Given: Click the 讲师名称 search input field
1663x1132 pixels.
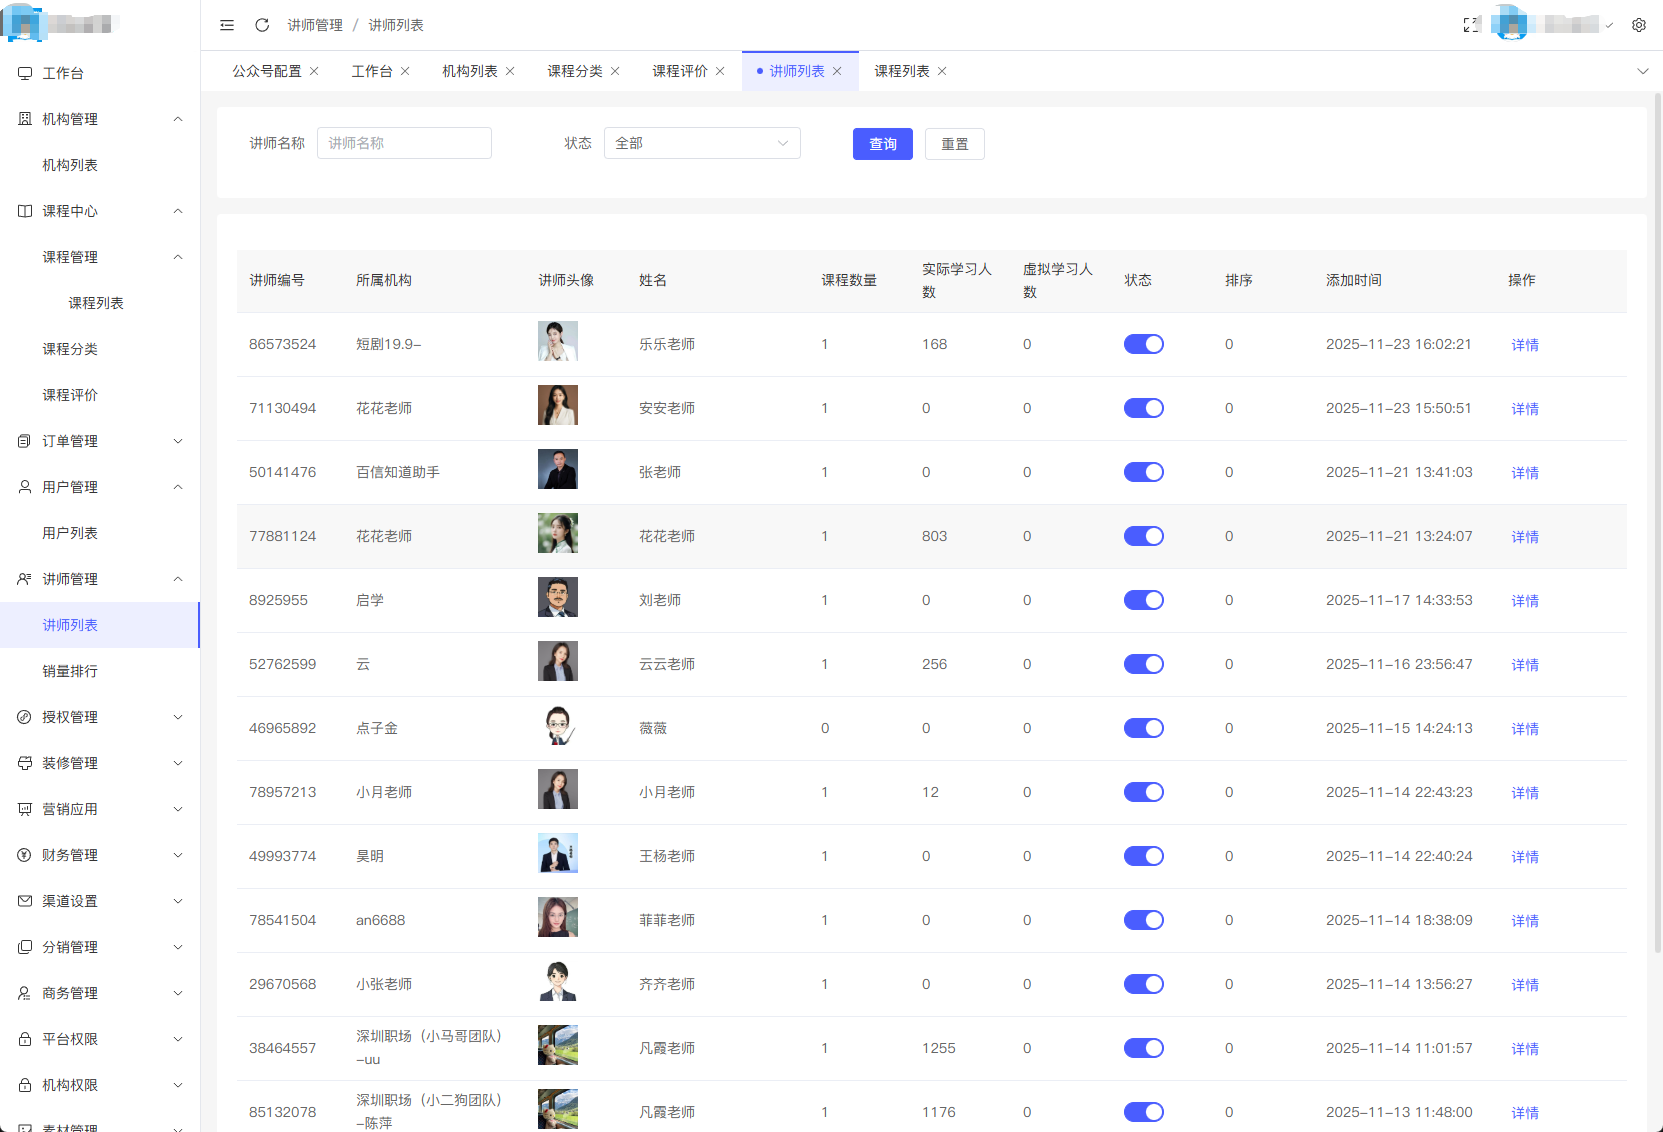Looking at the screenshot, I should point(404,143).
